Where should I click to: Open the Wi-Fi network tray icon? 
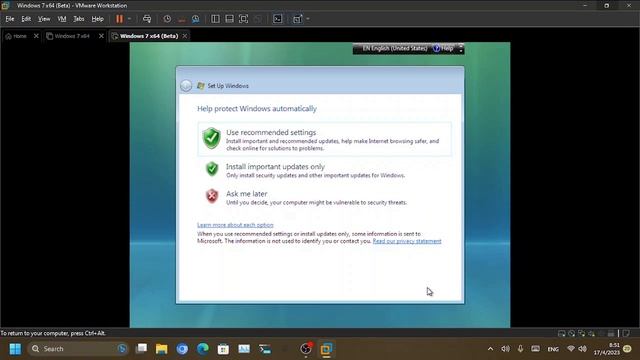[571, 349]
